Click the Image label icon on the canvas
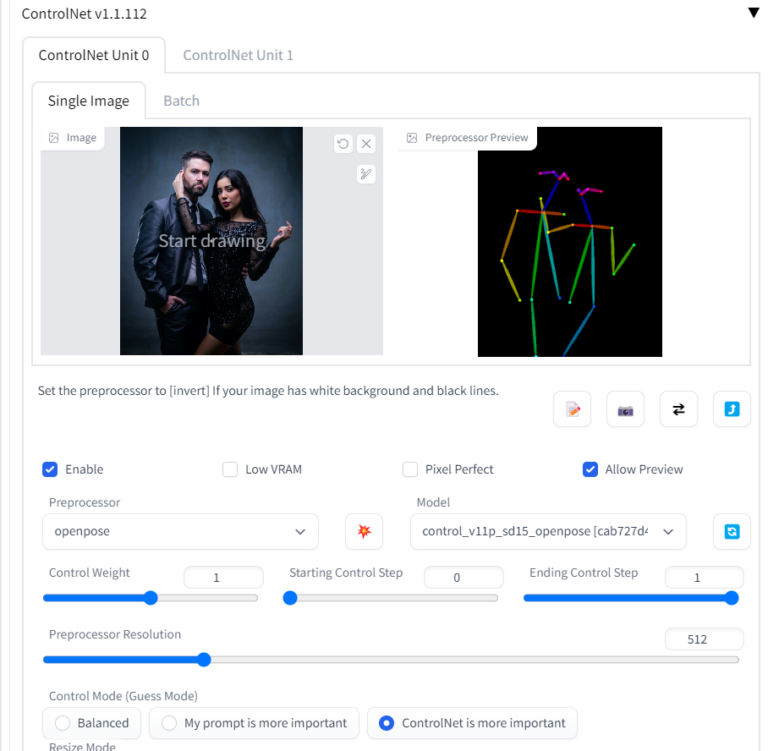This screenshot has height=751, width=768. (x=54, y=138)
